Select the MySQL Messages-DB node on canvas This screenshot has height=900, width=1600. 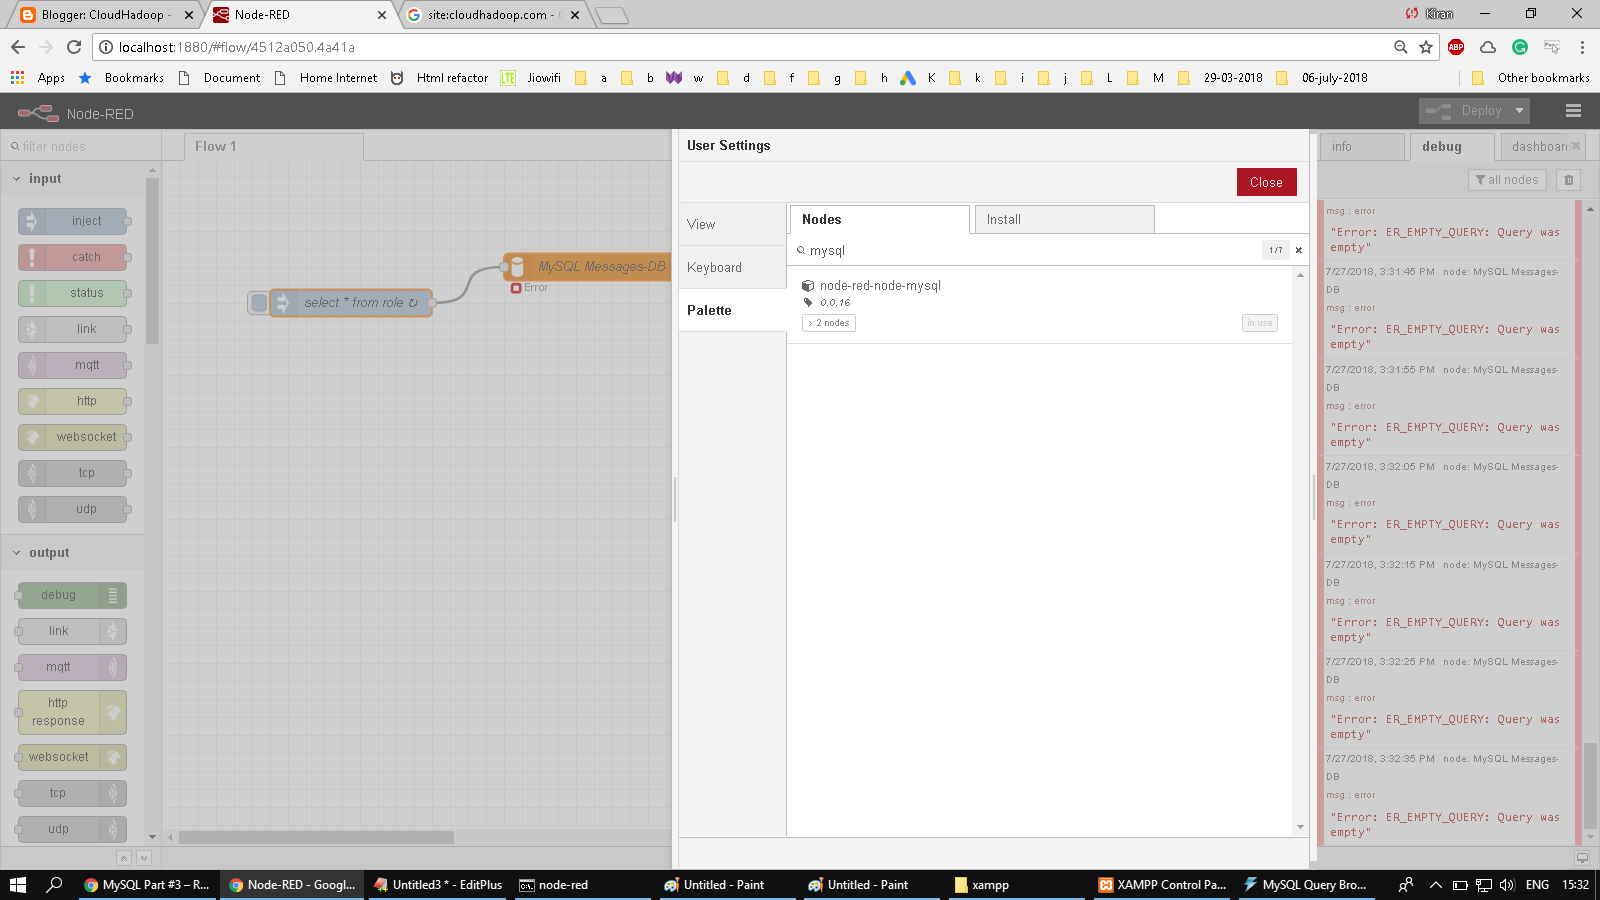590,267
